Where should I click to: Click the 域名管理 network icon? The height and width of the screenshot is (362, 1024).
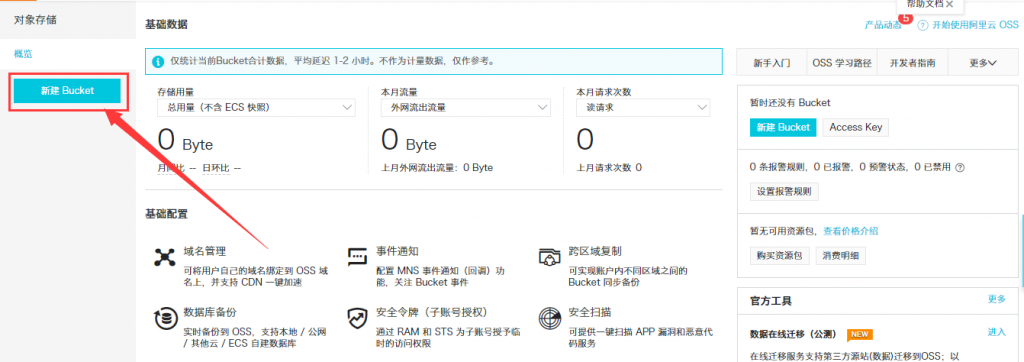coord(165,257)
